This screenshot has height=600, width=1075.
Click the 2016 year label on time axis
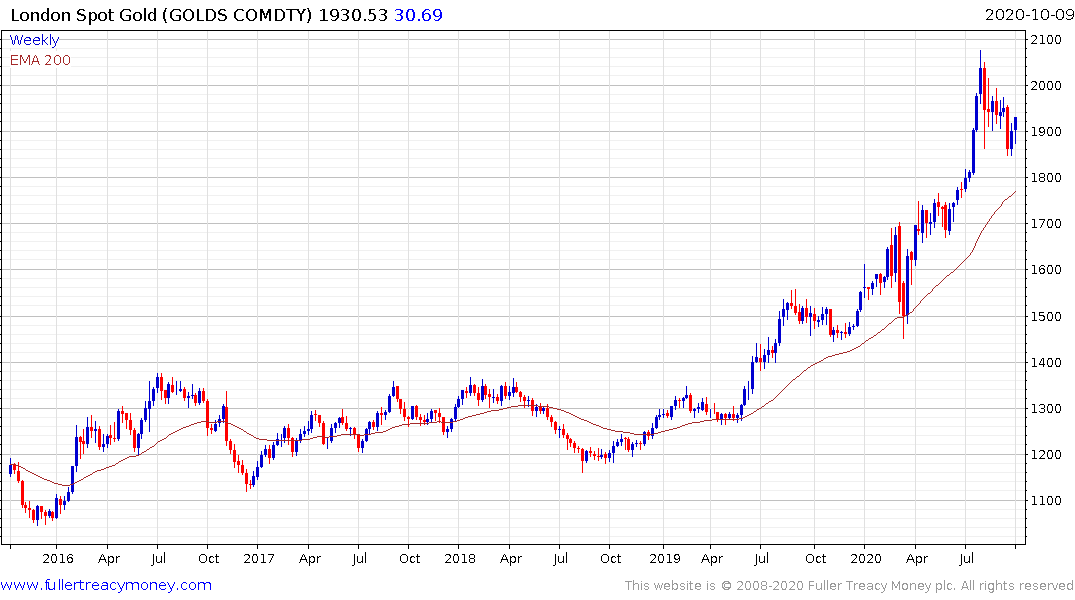[x=58, y=558]
